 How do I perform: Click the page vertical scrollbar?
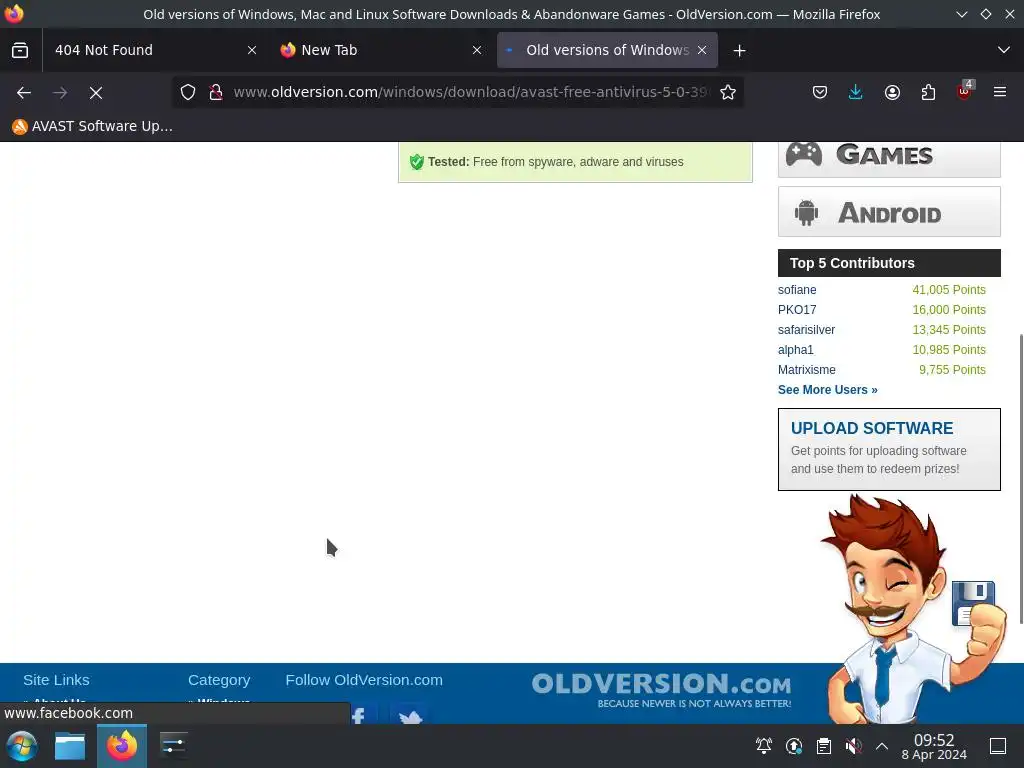pyautogui.click(x=1020, y=479)
